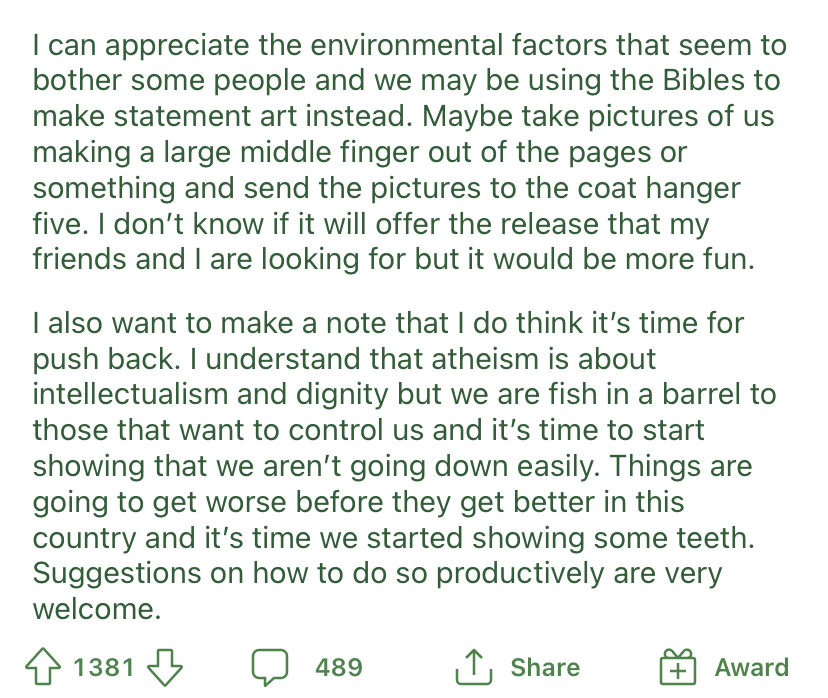Click the paragraph starting "I also want"
Viewport: 828px width, 698px height.
coord(404,466)
